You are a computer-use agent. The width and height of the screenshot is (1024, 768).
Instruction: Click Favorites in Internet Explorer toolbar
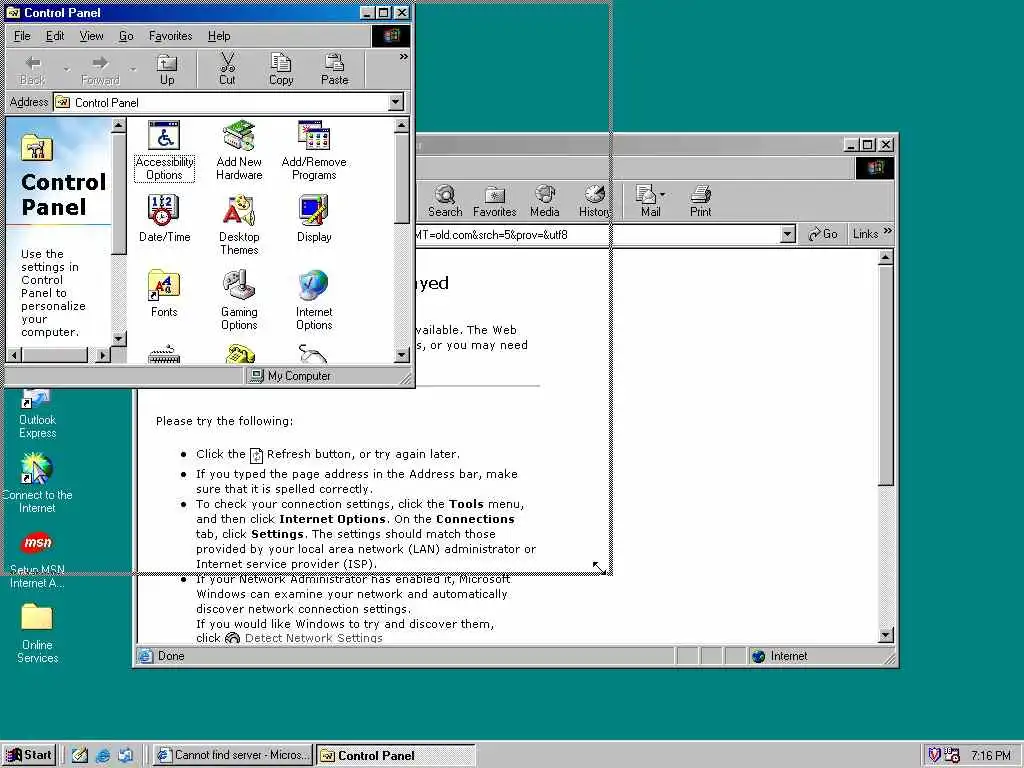(494, 201)
